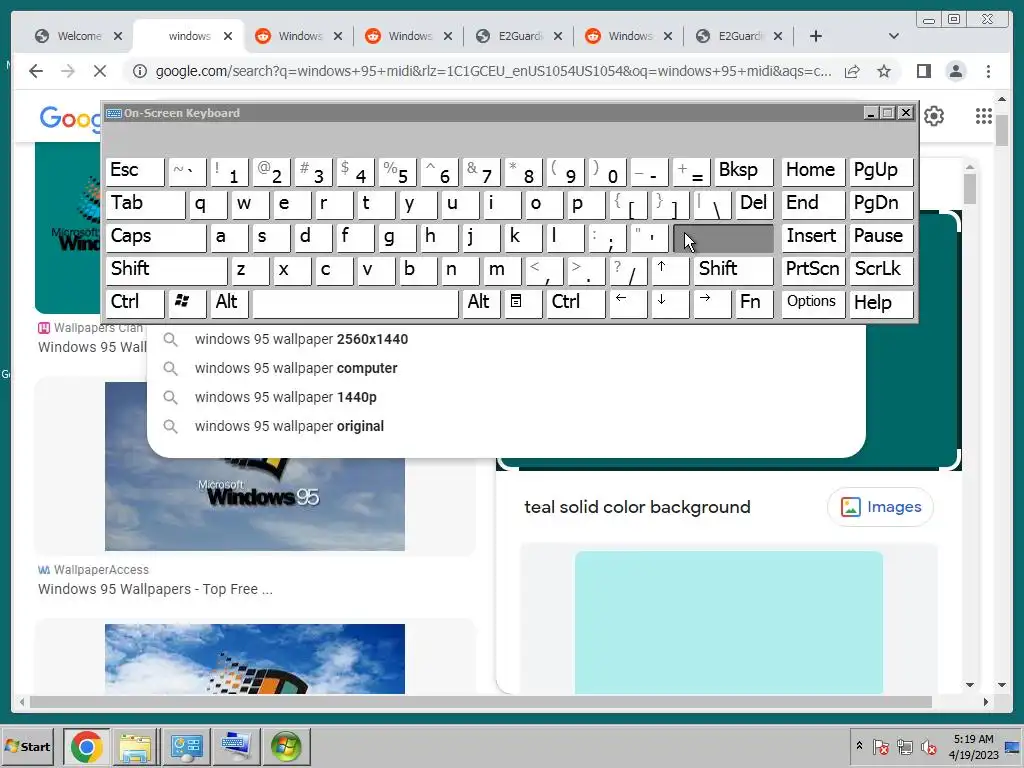Click the Del key on keyboard
This screenshot has height=768, width=1024.
754,204
